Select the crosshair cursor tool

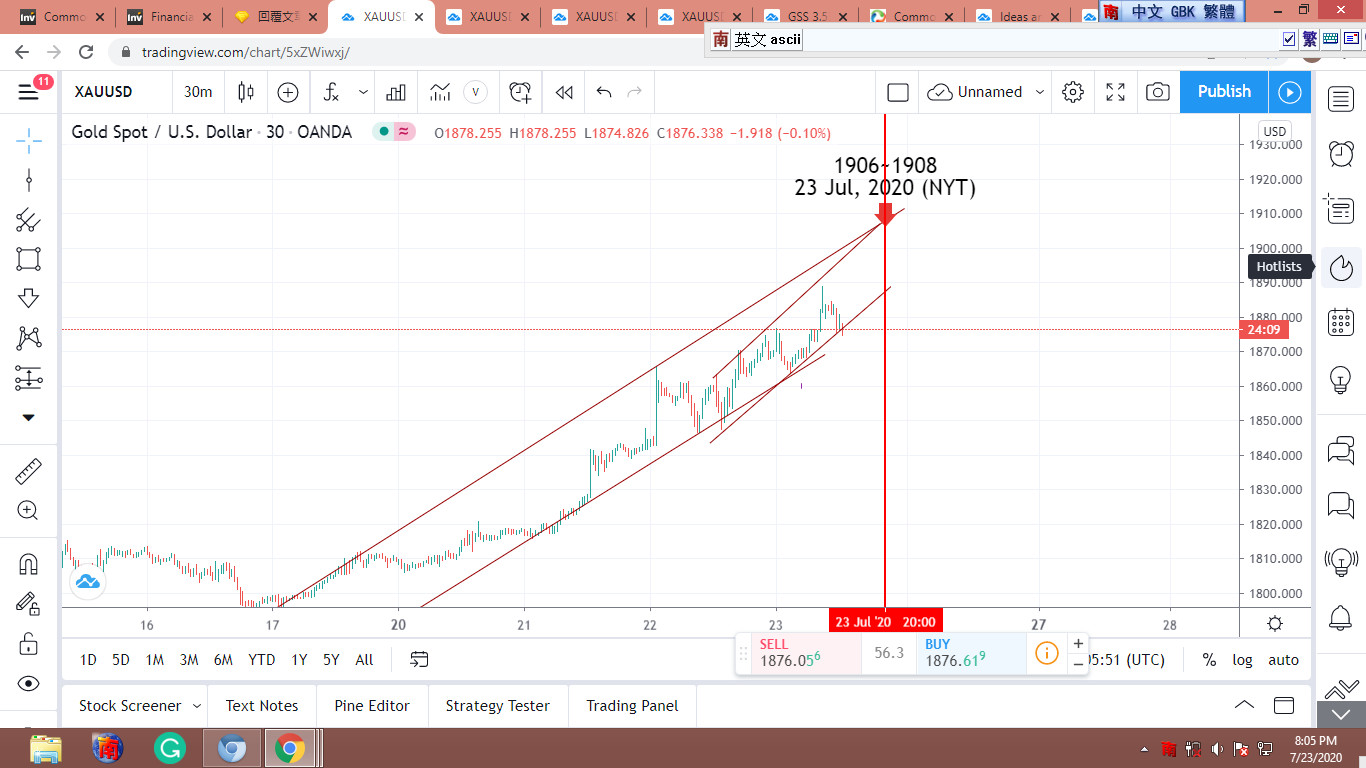(x=29, y=140)
